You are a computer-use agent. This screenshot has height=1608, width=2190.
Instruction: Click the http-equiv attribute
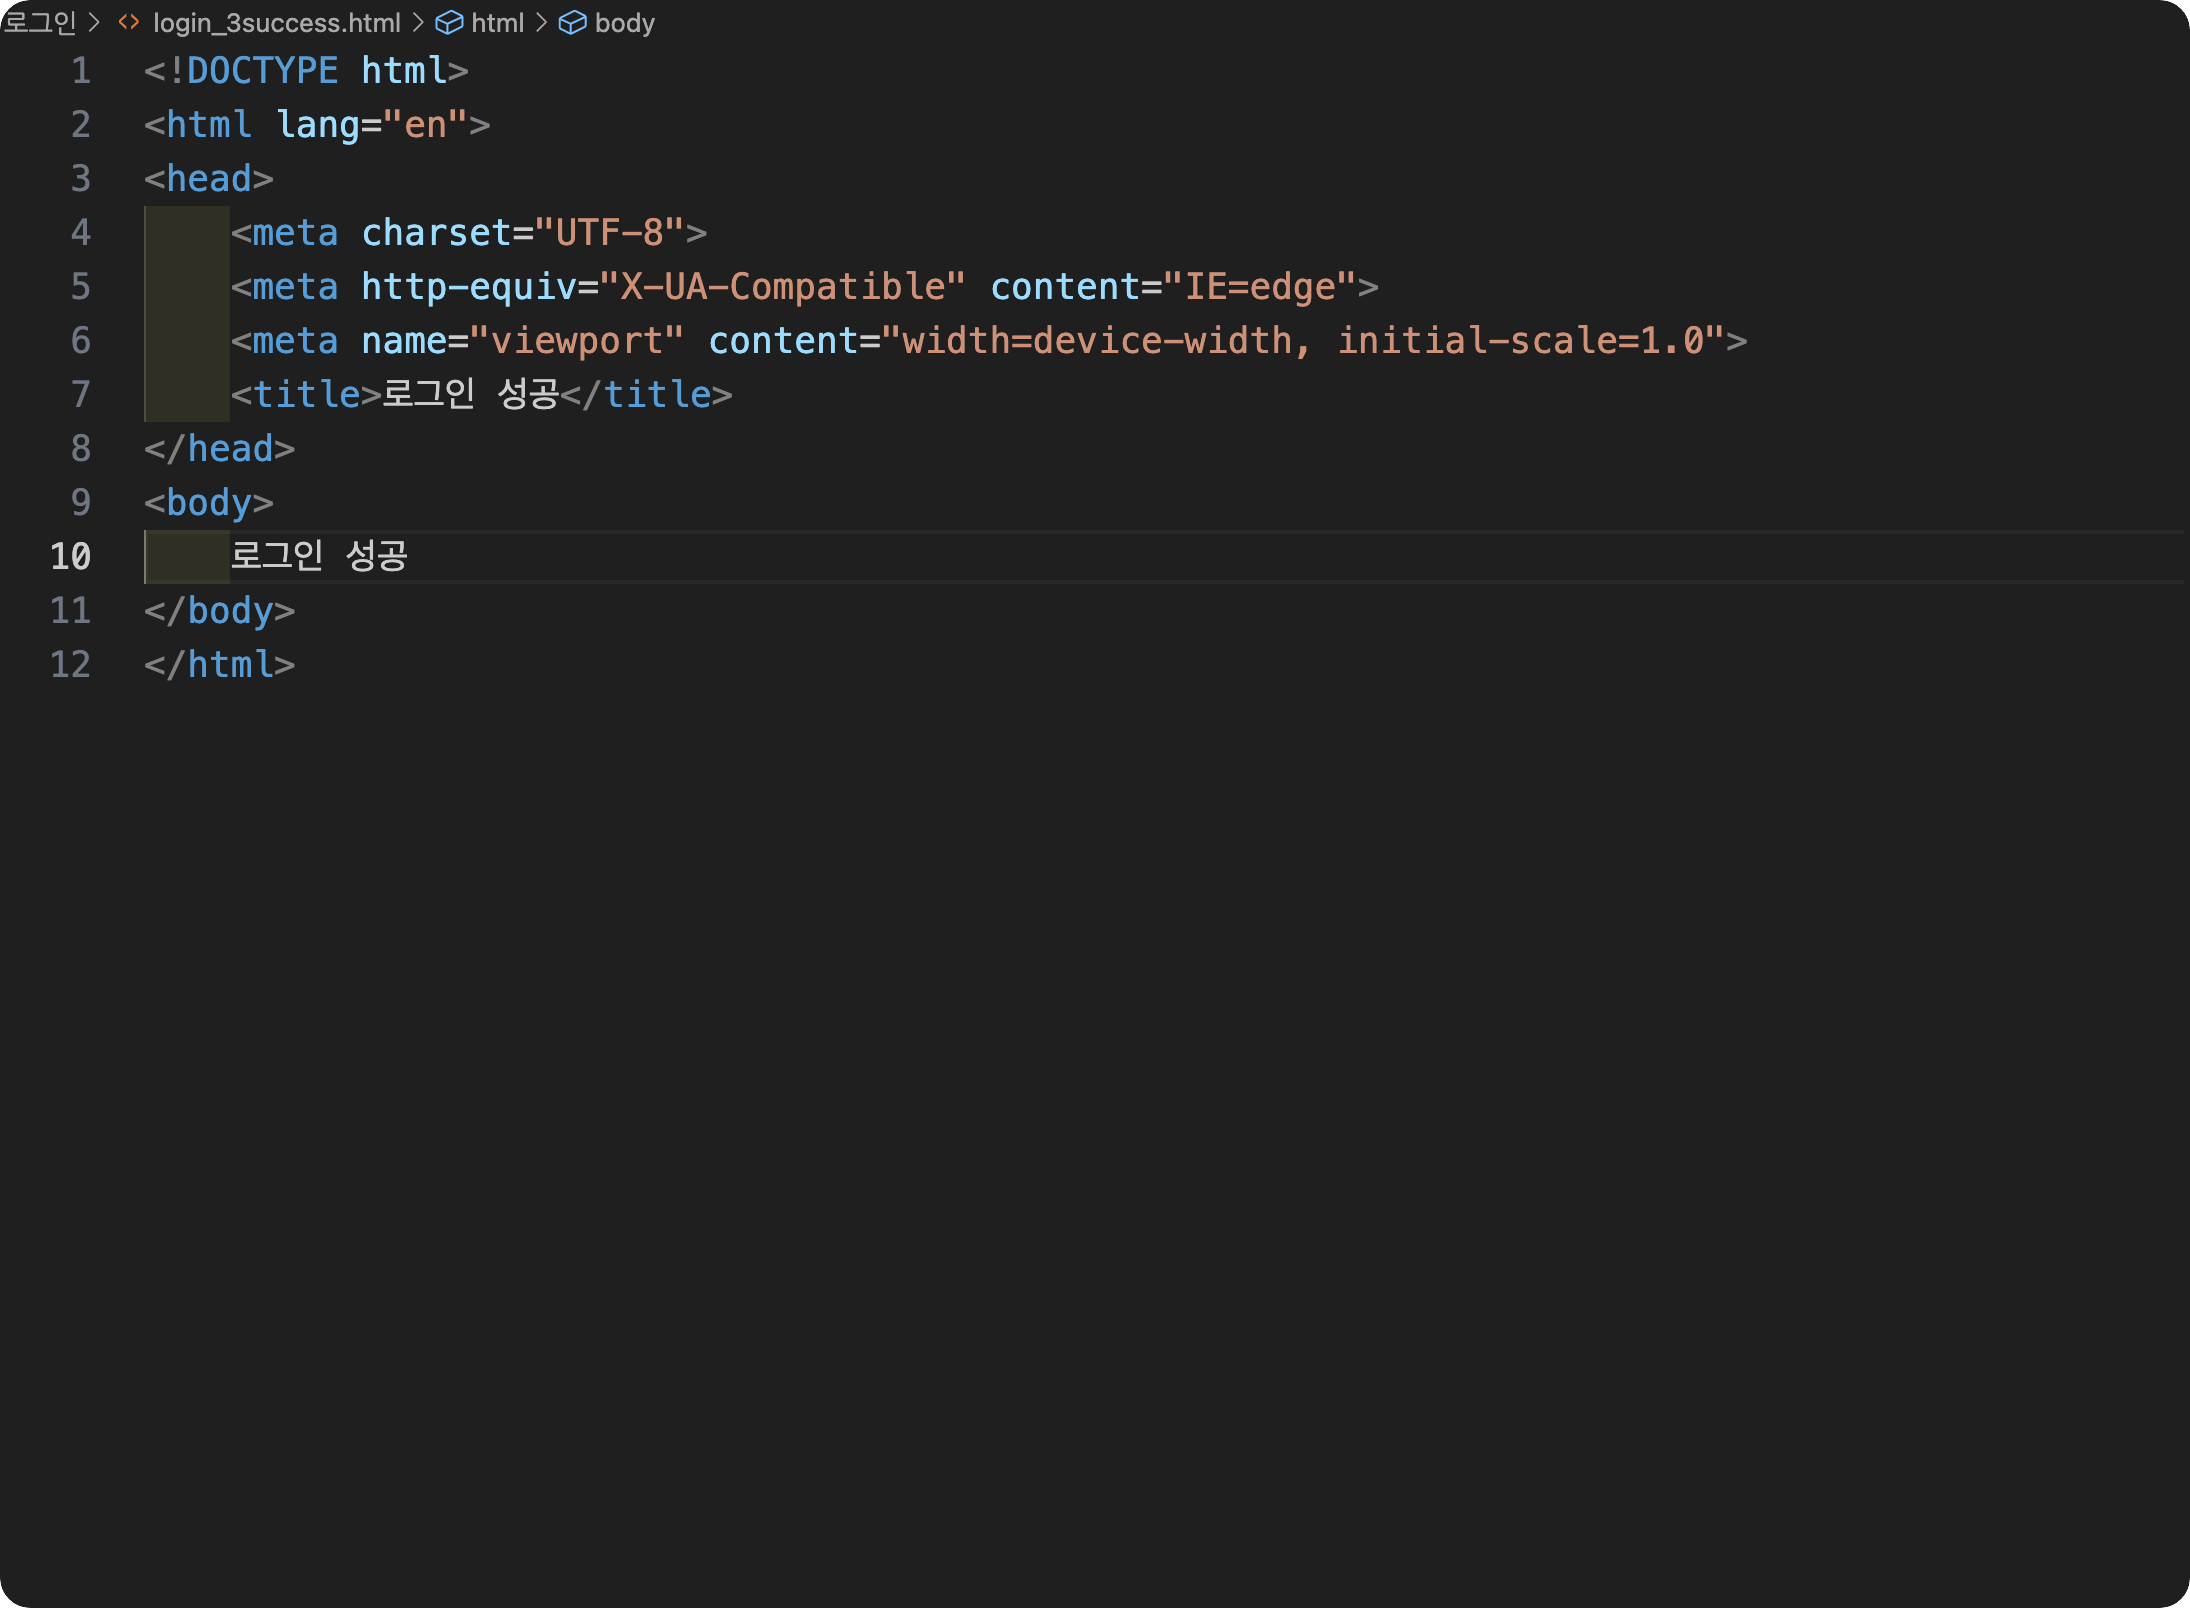469,287
